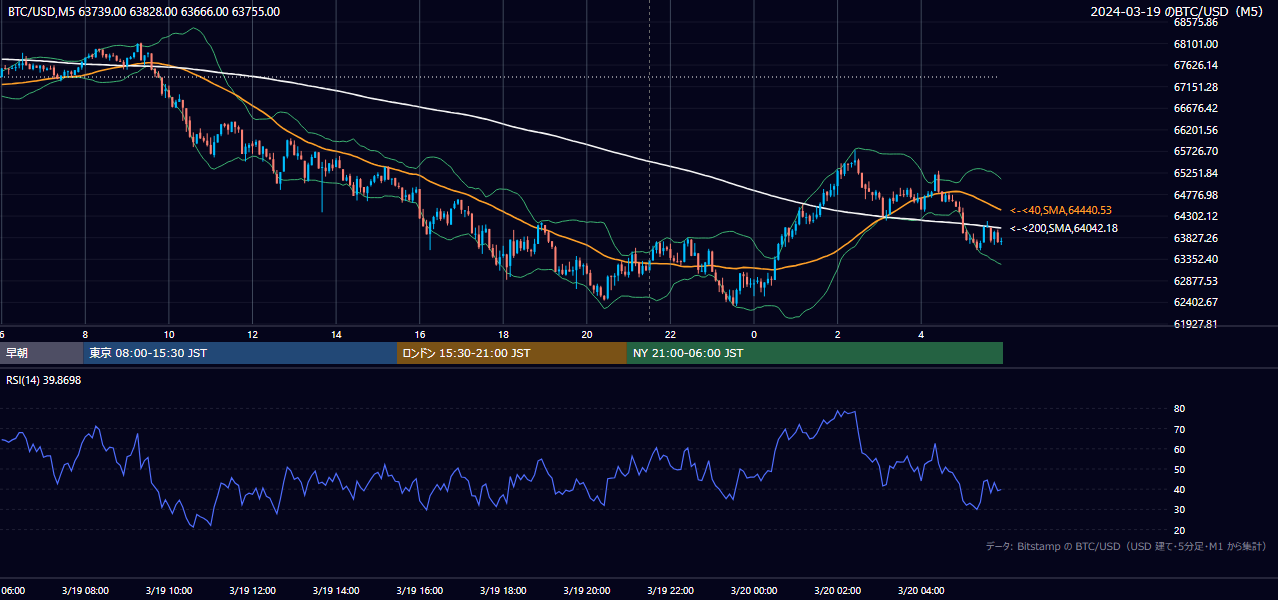Click hour label 2 under price chart
Screen dimensions: 1278x600
(x=838, y=334)
